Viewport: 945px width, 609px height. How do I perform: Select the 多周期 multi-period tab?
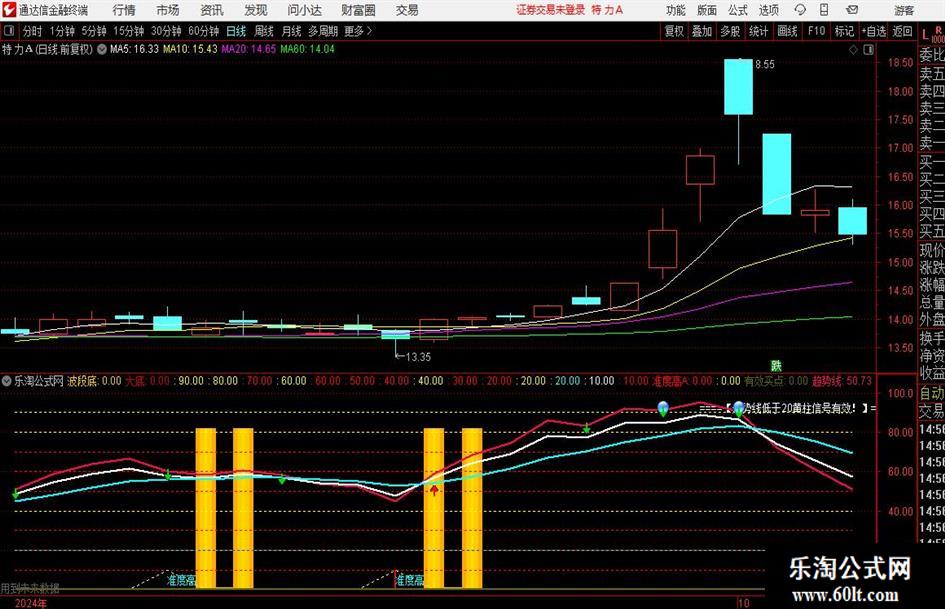point(323,31)
